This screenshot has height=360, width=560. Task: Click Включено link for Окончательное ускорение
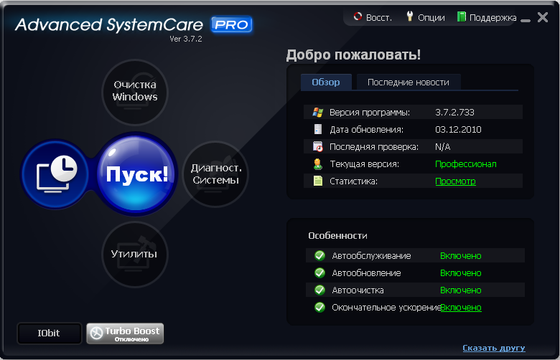[461, 307]
